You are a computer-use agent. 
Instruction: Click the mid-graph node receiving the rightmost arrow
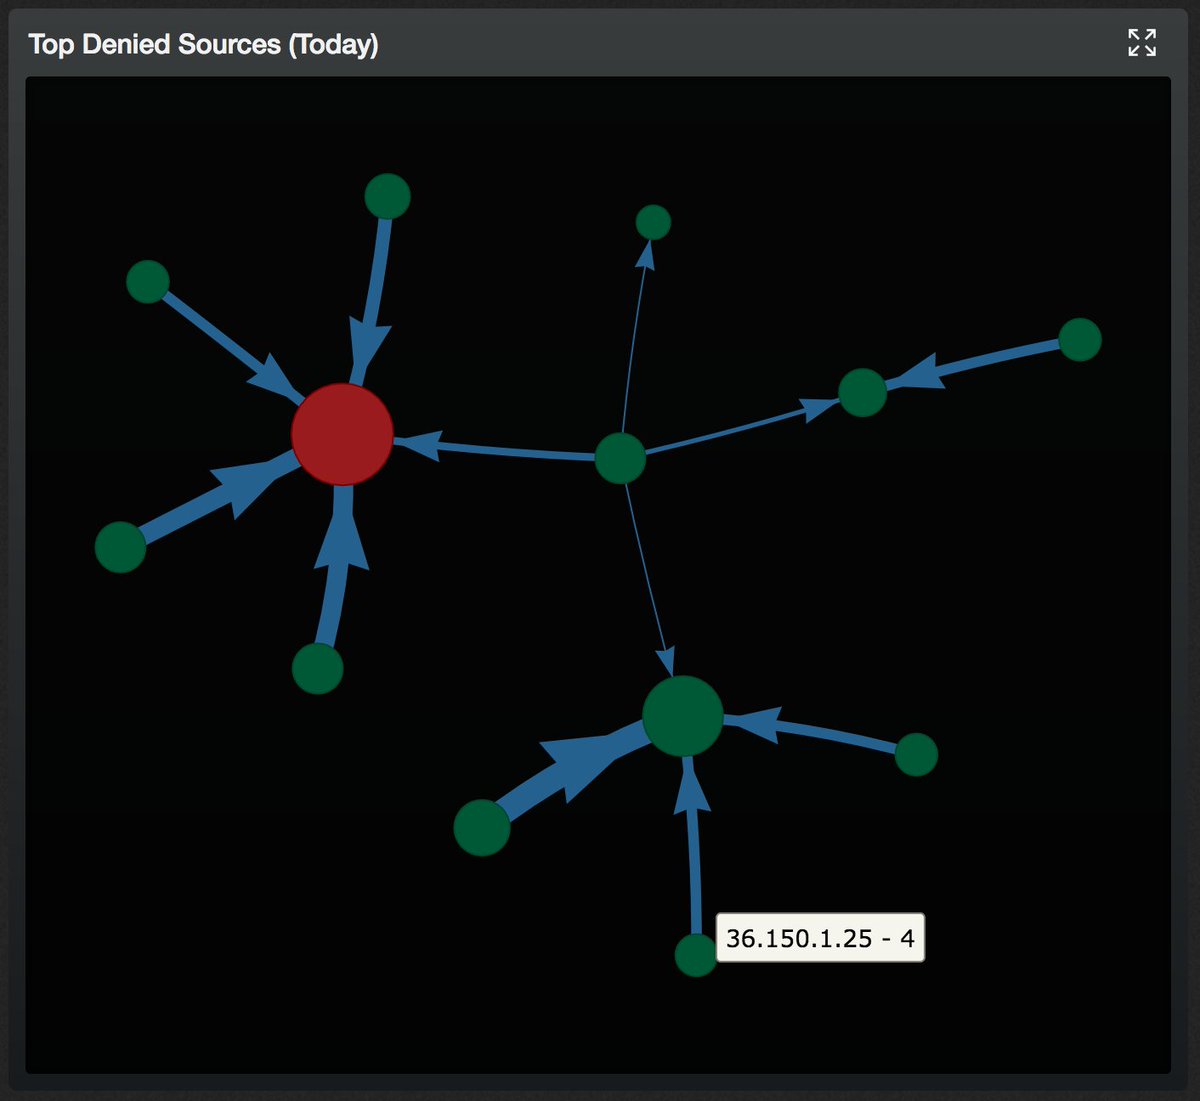860,392
